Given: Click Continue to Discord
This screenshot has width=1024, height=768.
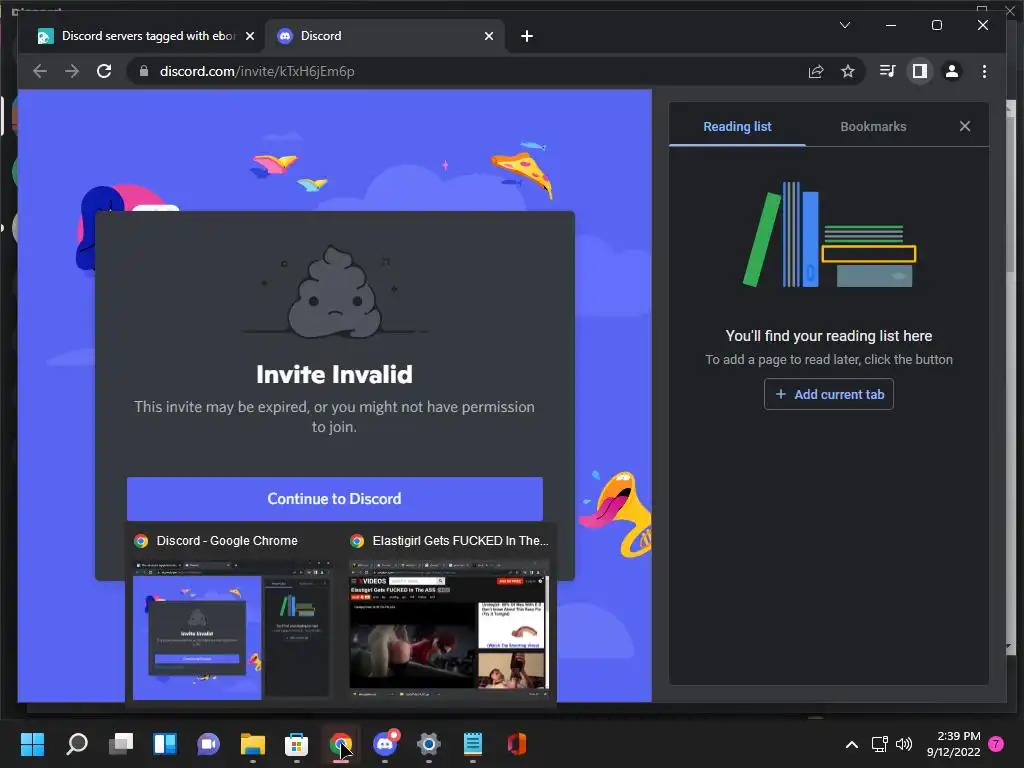Looking at the screenshot, I should (x=334, y=499).
